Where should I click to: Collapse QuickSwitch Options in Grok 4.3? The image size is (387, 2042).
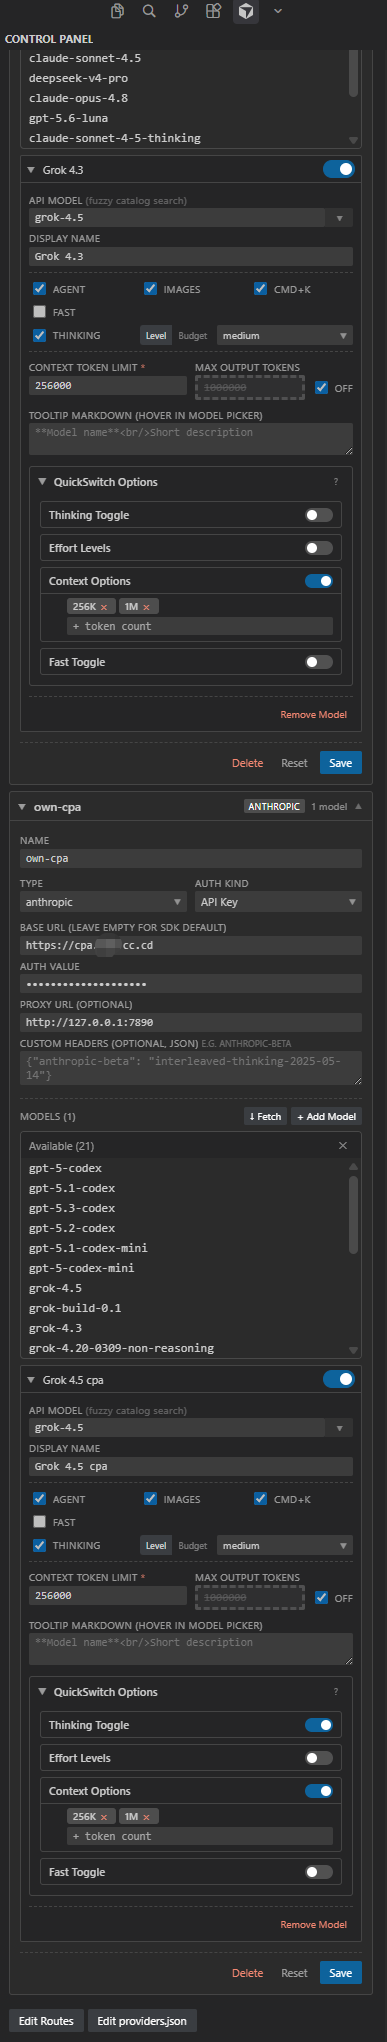[42, 482]
